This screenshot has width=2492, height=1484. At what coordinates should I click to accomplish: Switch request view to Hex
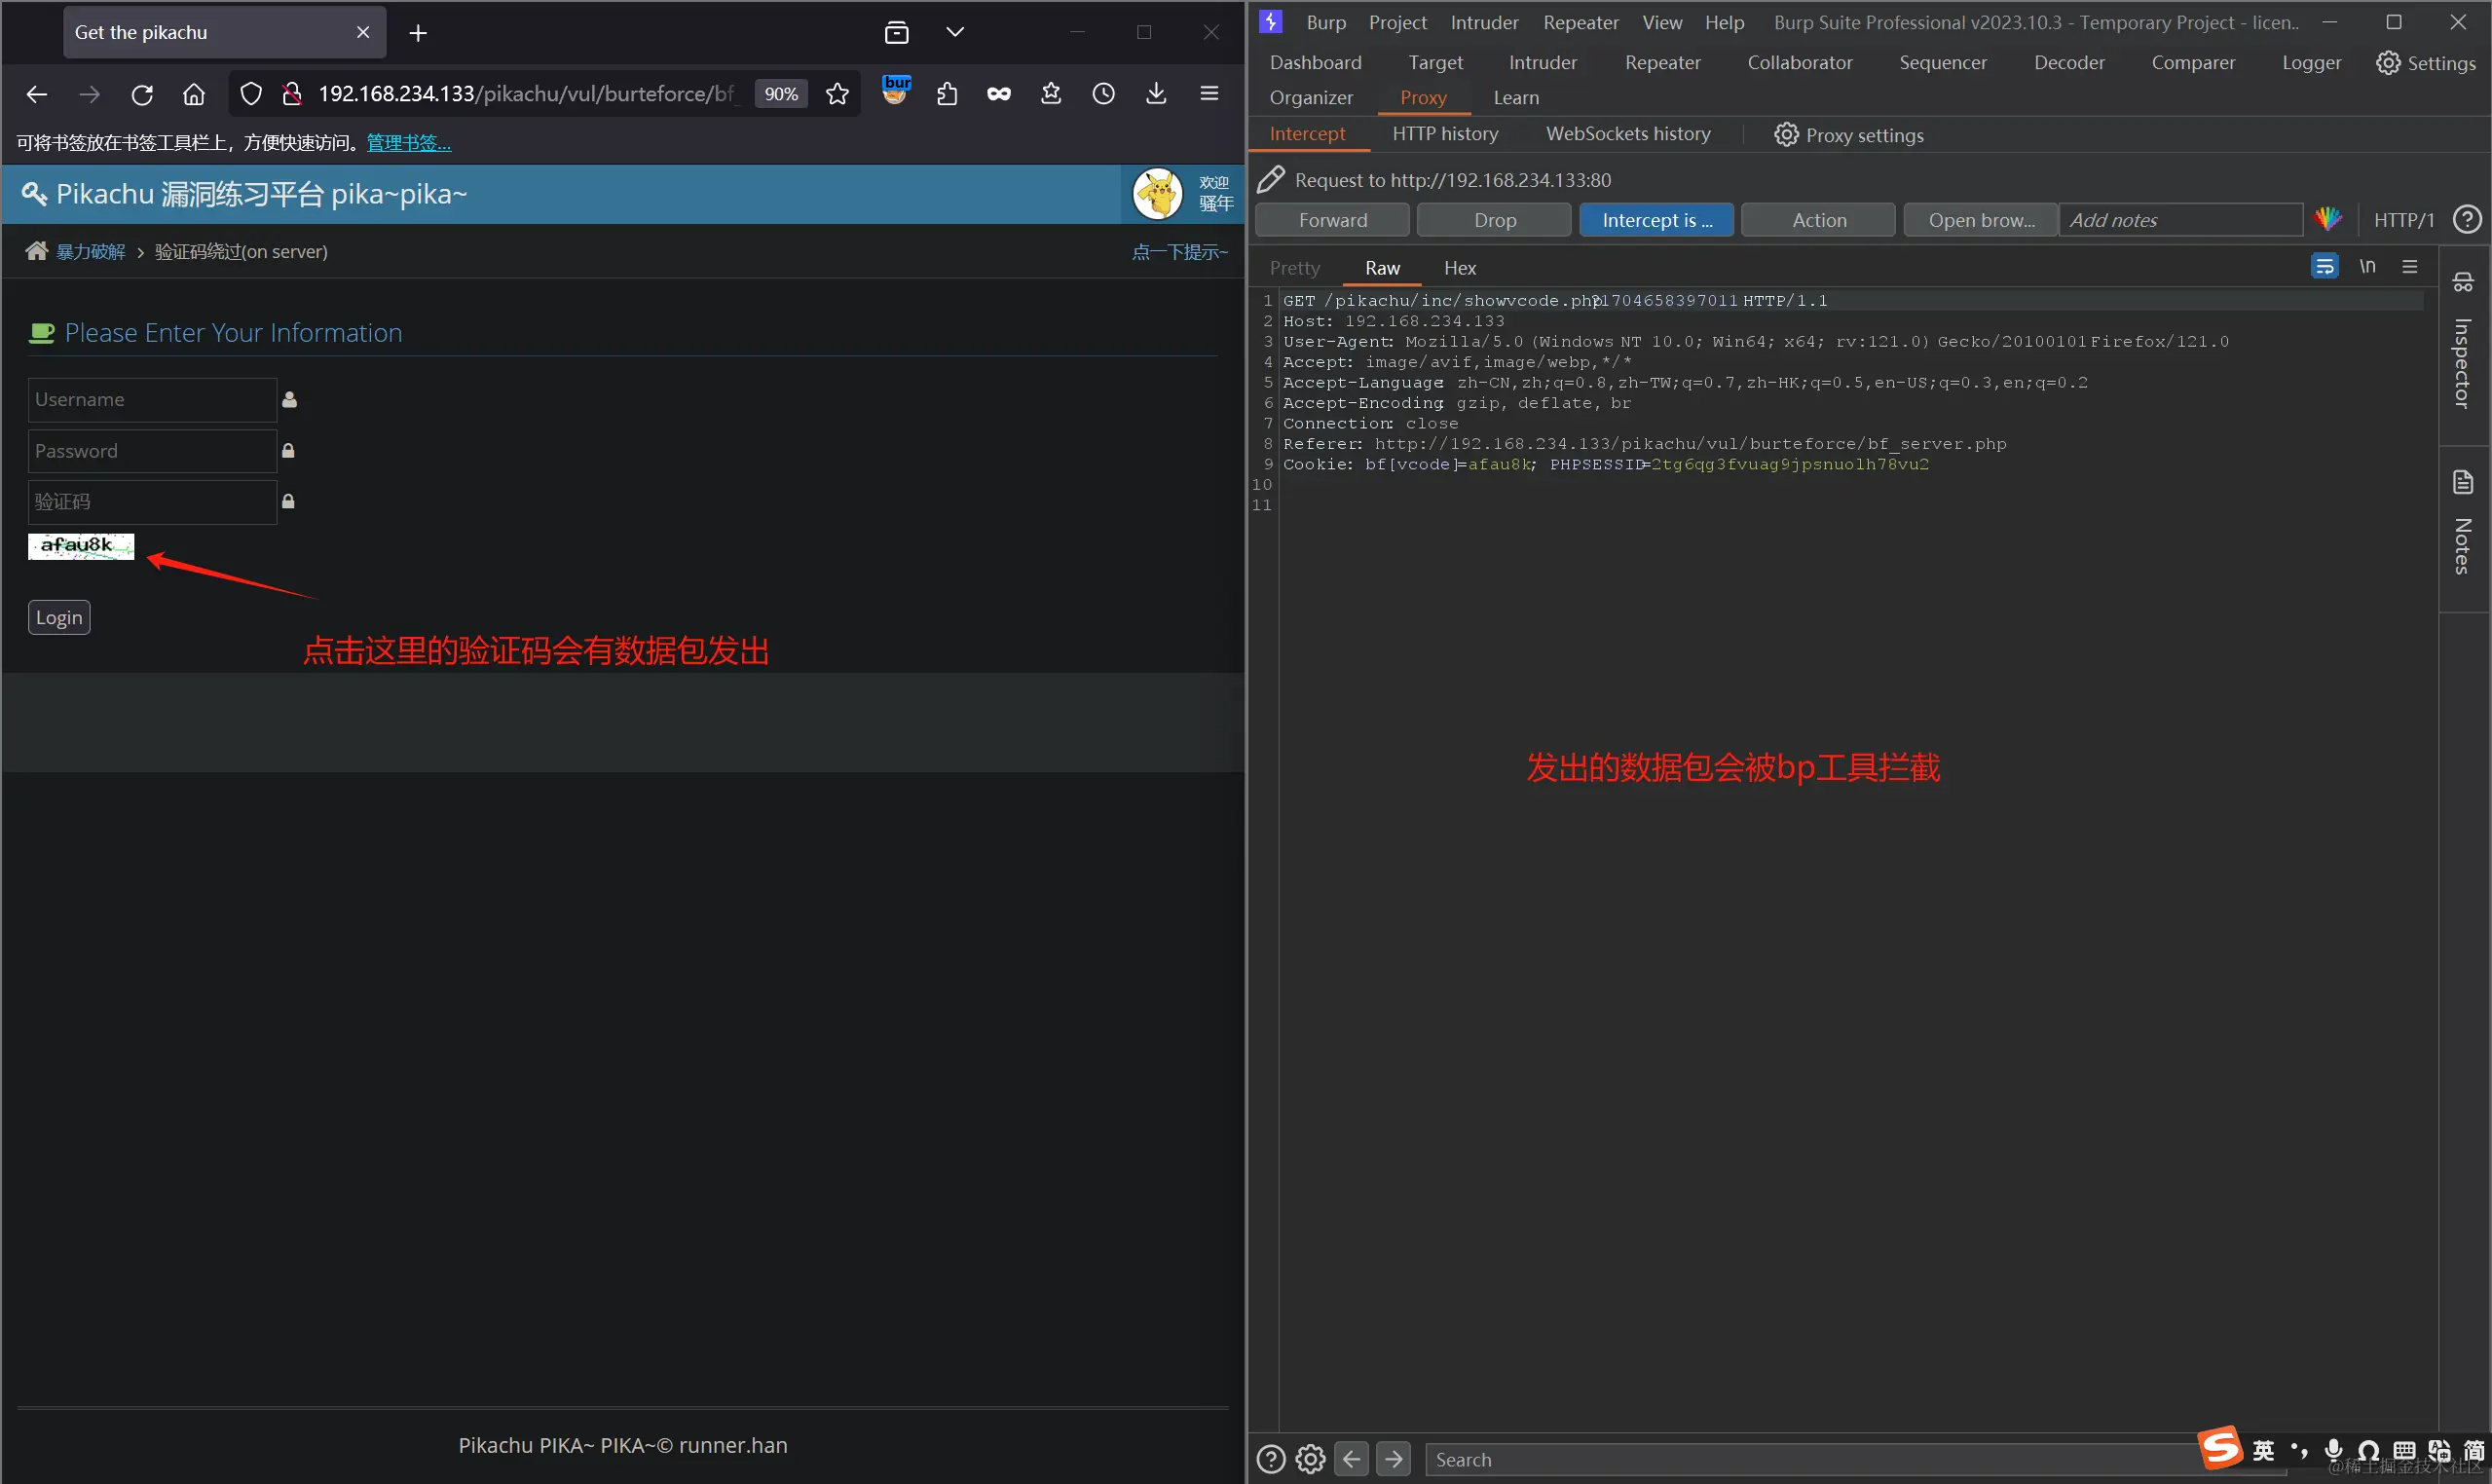tap(1459, 268)
